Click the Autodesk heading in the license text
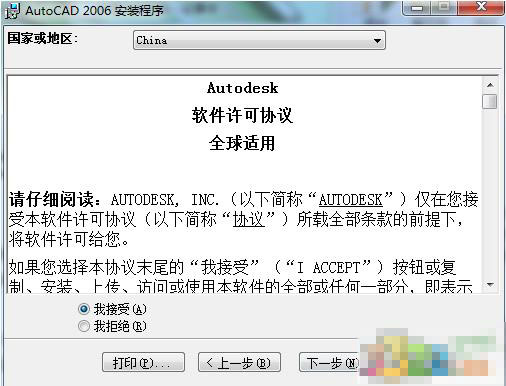Viewport: 506px width, 386px height. coord(242,88)
